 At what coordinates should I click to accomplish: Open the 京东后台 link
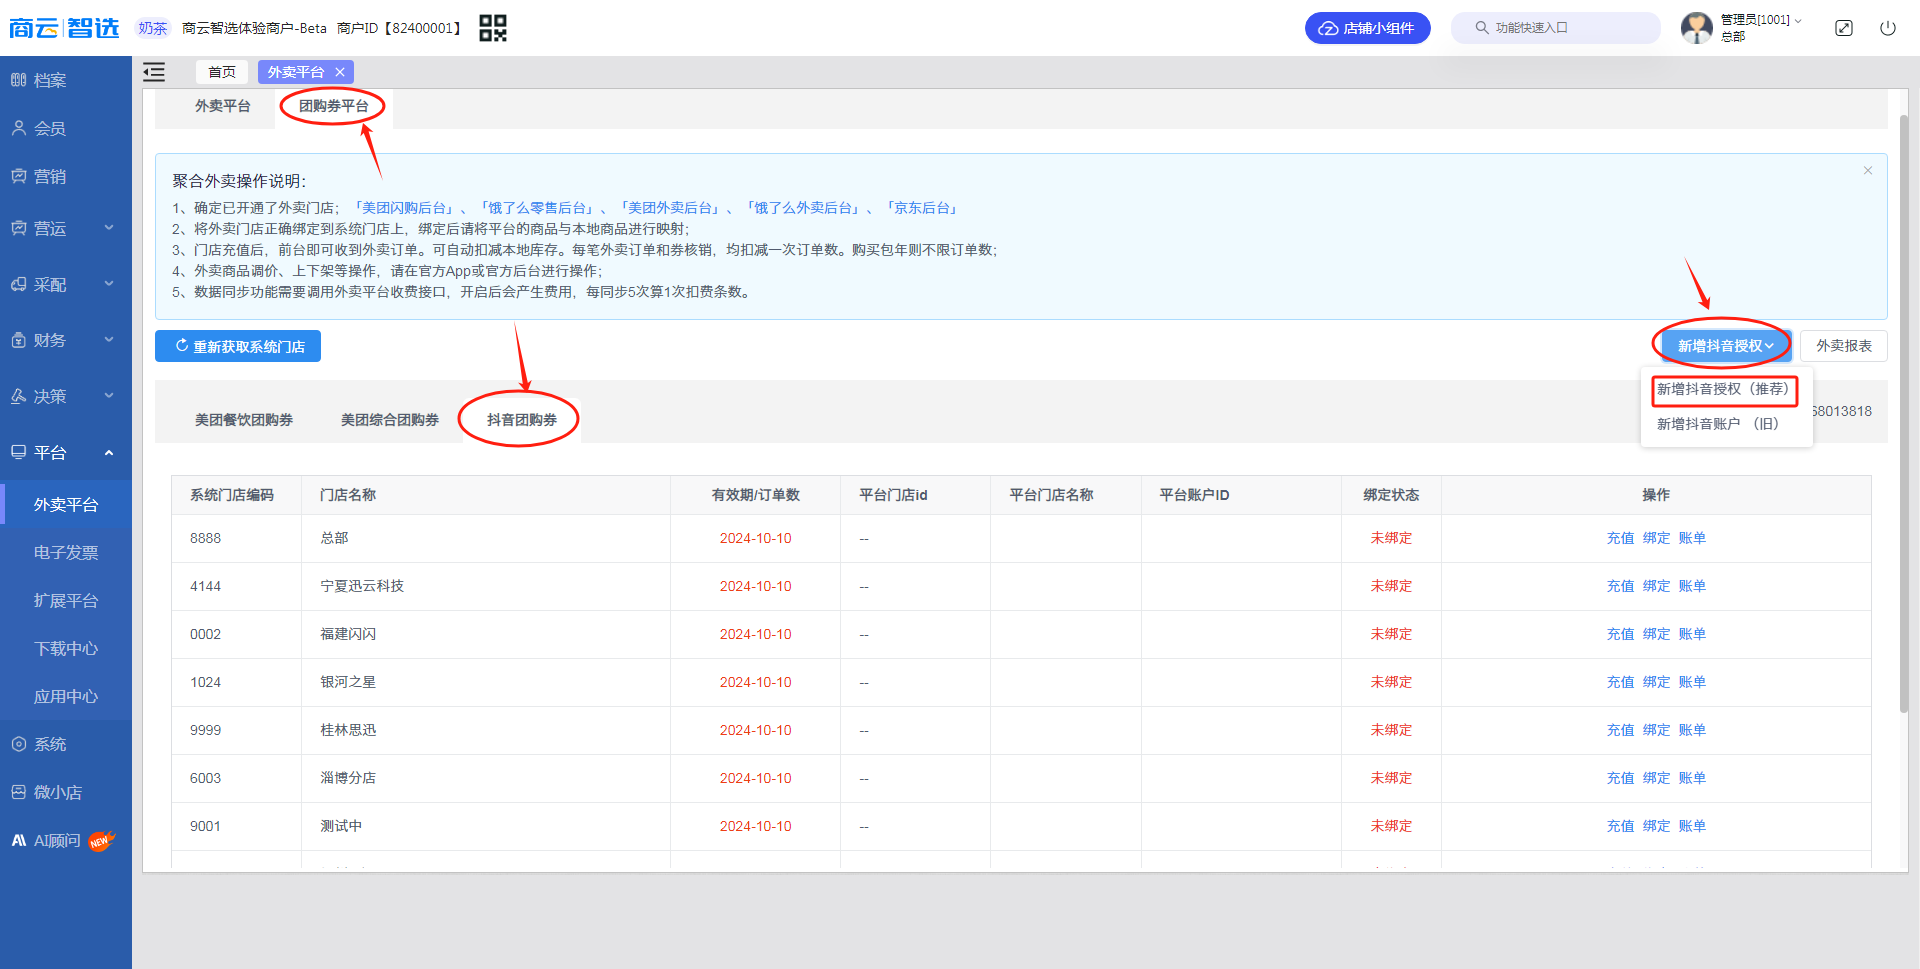click(921, 208)
